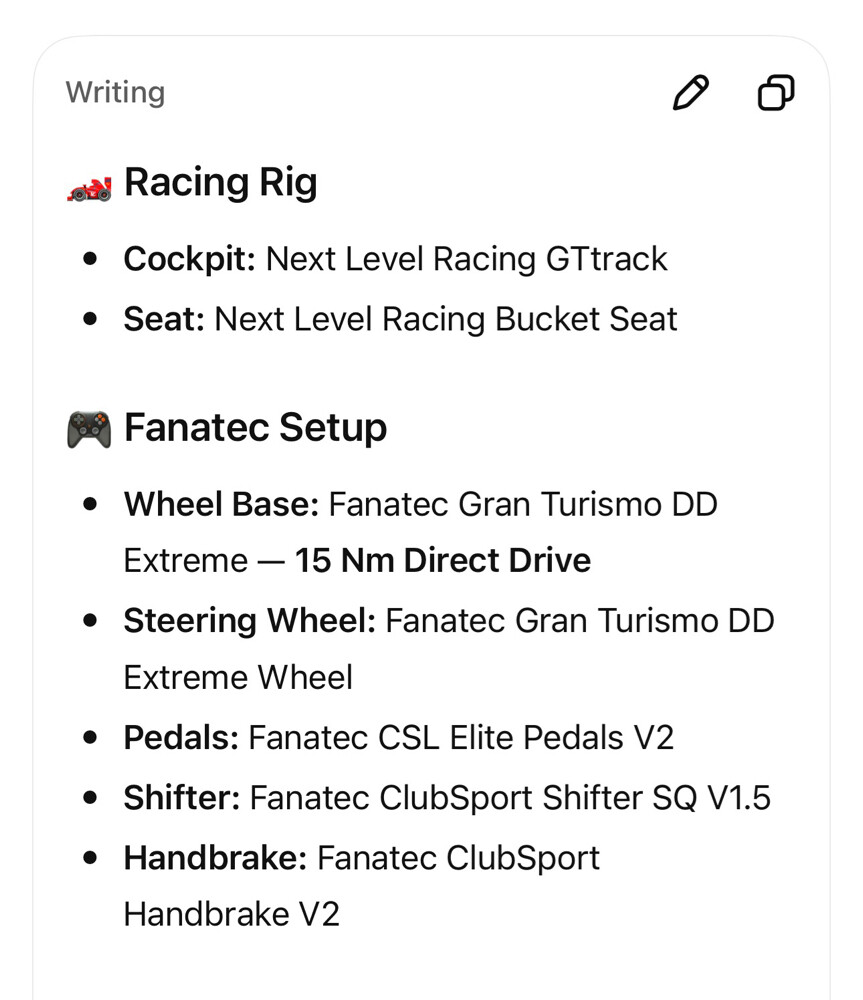Click Next Level Racing Bucket Seat text
863x1000 pixels.
pyautogui.click(x=446, y=320)
